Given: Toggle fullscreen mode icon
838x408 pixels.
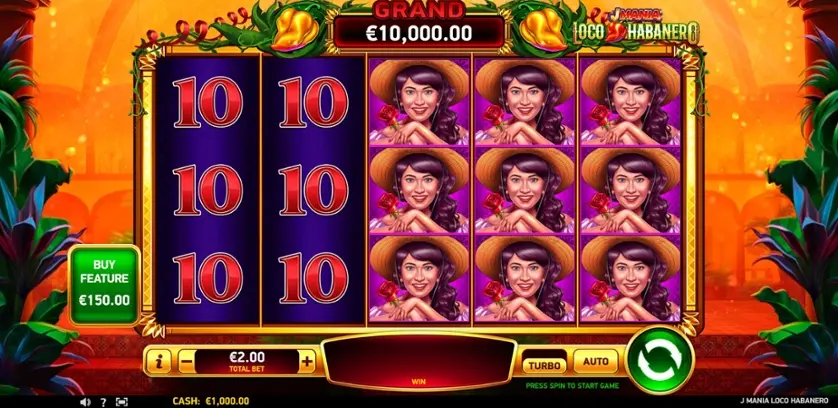Looking at the screenshot, I should pos(122,402).
